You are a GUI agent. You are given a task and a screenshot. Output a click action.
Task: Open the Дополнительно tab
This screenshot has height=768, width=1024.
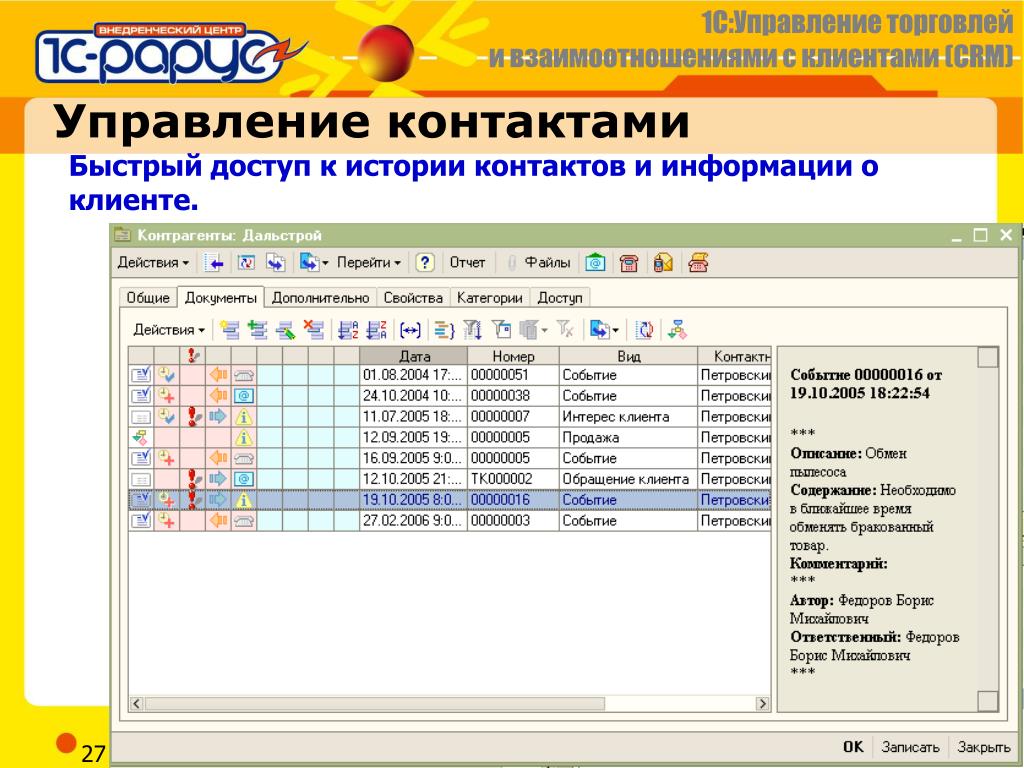[x=321, y=298]
